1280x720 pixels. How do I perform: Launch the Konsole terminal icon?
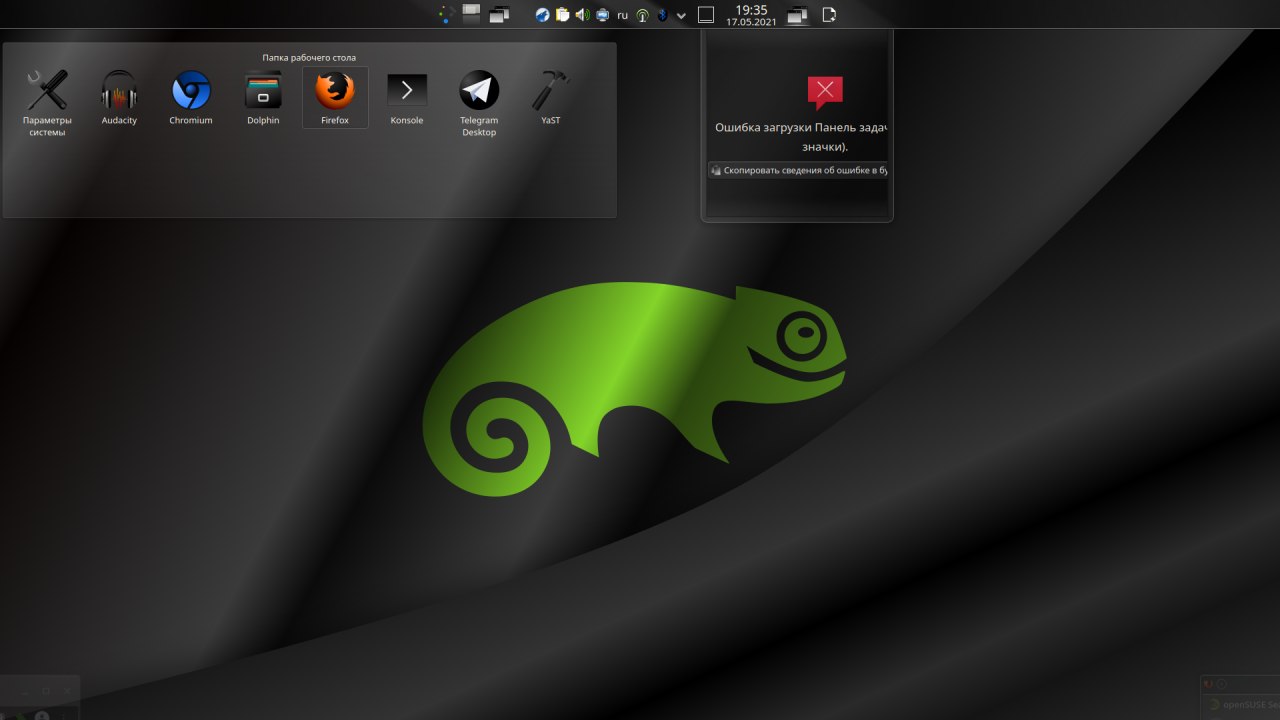click(407, 98)
